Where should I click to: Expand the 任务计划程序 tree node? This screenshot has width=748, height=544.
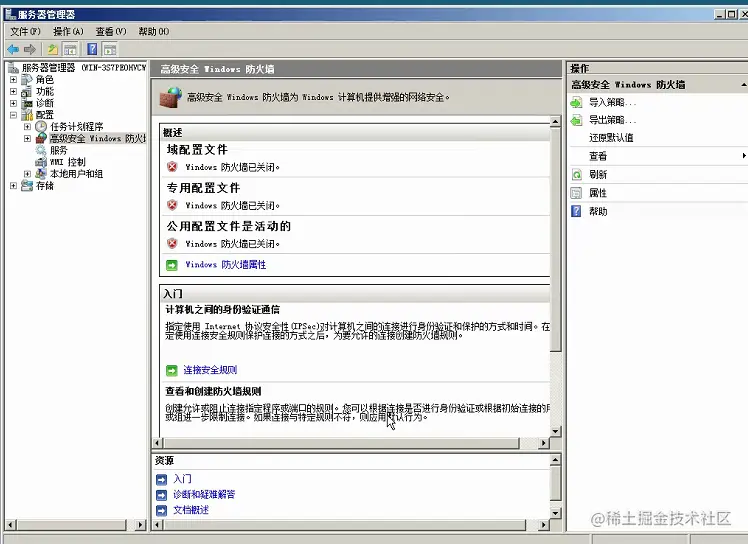pos(27,126)
